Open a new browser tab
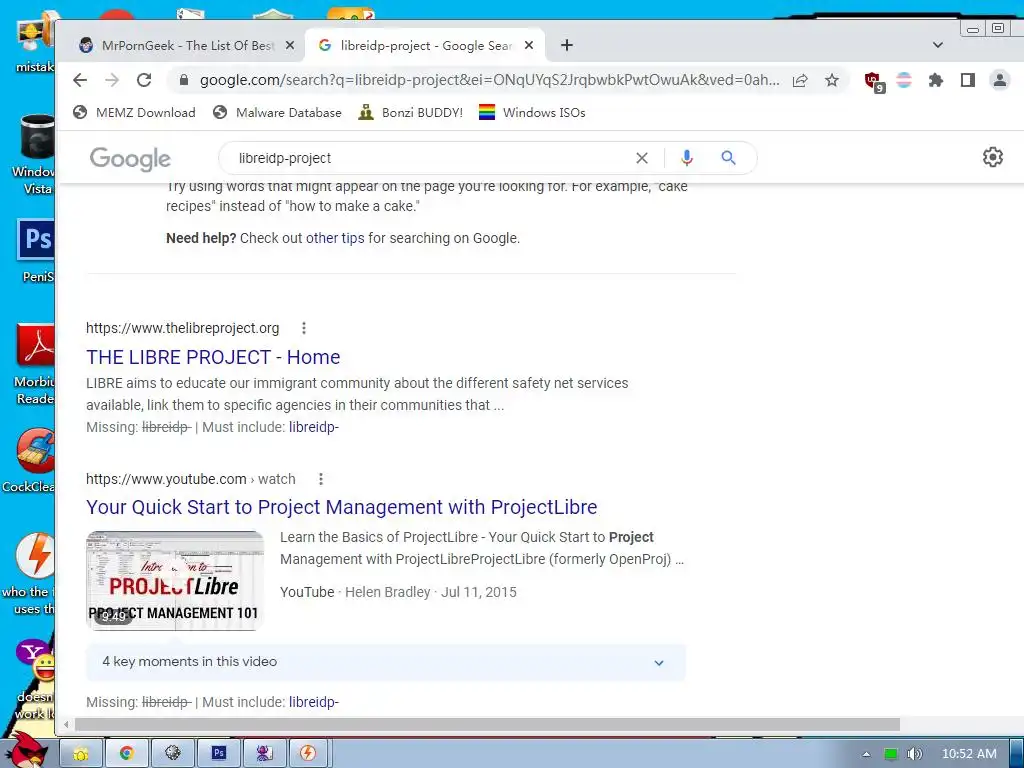Image resolution: width=1024 pixels, height=768 pixels. point(567,45)
